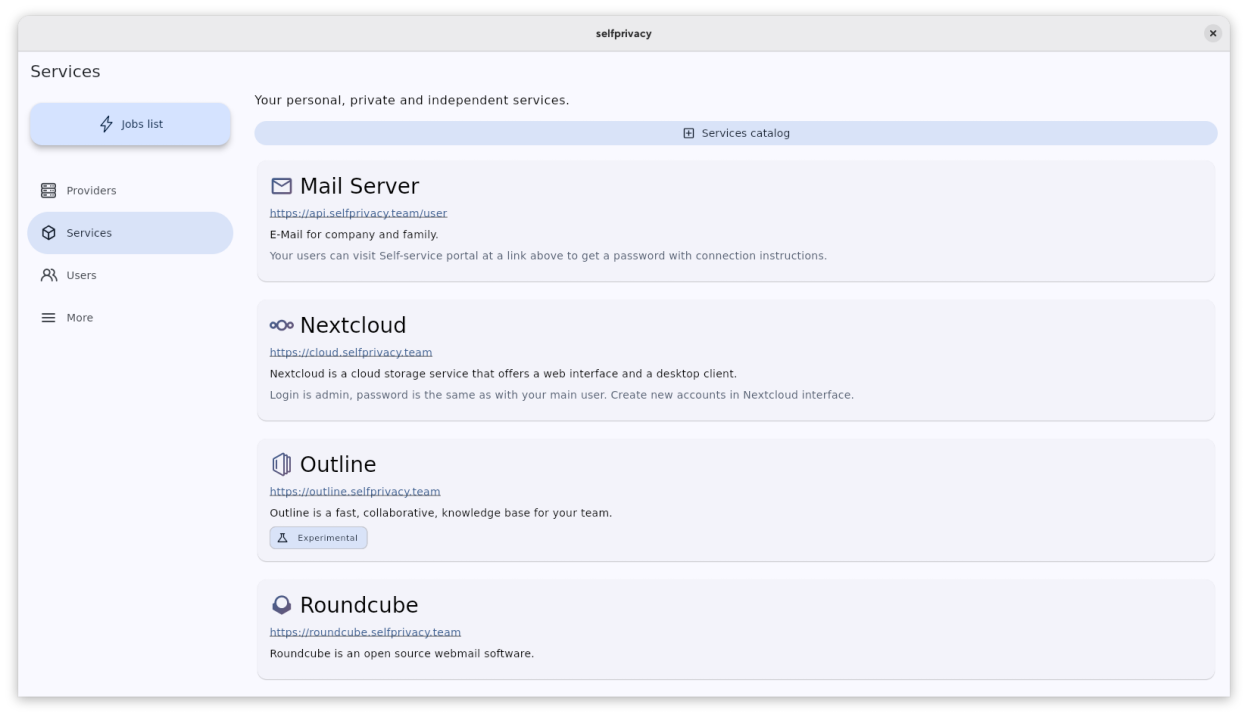Click the plus icon on Services catalog
Screen dimensions: 1248x717
[x=688, y=133]
